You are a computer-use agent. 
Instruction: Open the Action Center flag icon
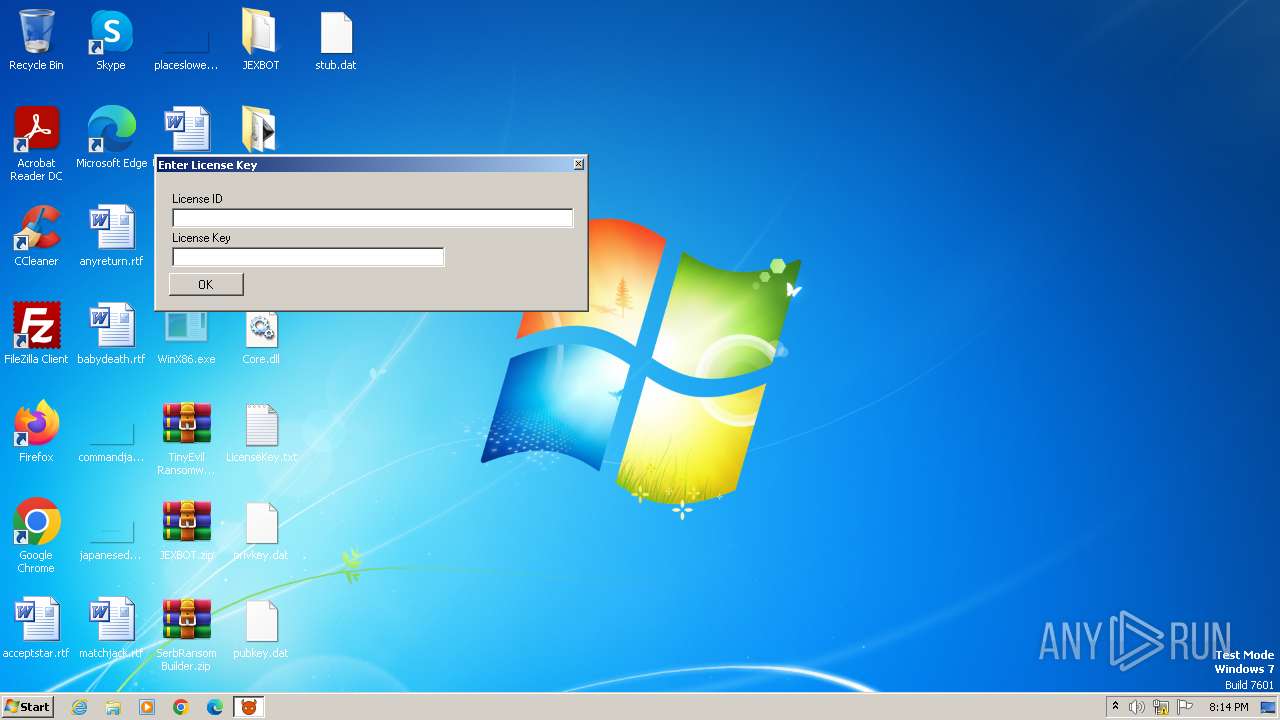pyautogui.click(x=1185, y=707)
